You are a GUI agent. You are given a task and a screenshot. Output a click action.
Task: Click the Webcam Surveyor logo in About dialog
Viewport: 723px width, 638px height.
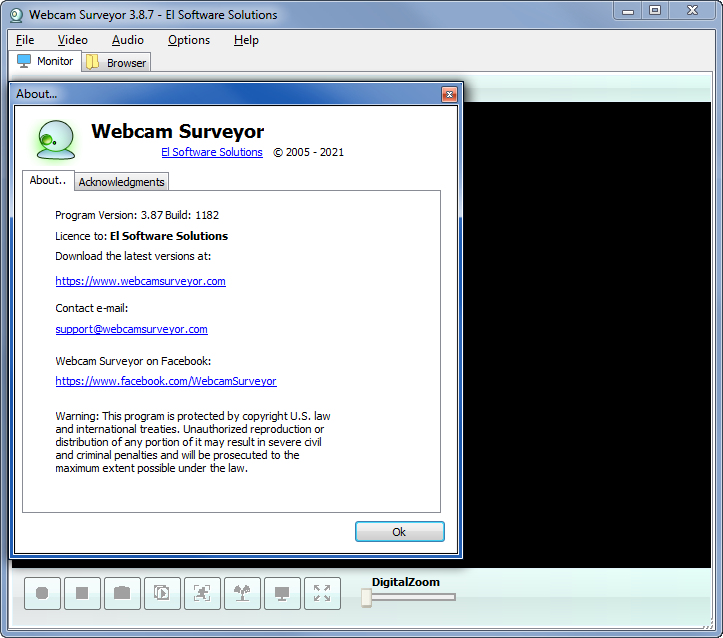pyautogui.click(x=56, y=140)
